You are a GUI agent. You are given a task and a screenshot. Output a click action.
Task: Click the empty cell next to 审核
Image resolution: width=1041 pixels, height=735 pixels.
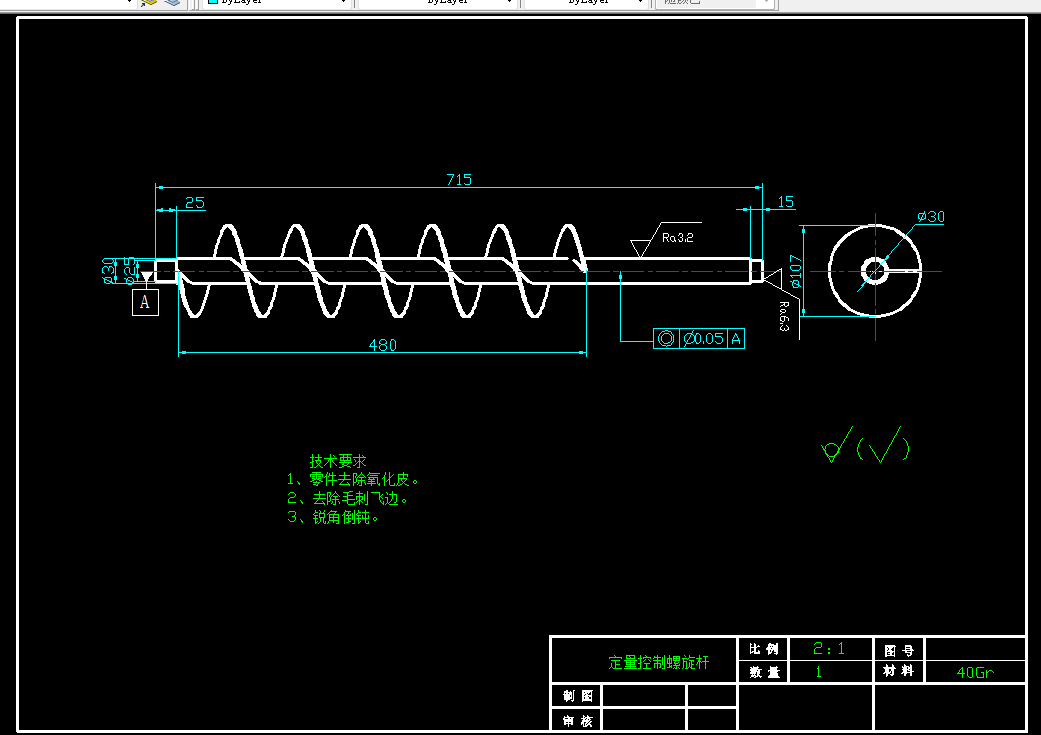(644, 720)
